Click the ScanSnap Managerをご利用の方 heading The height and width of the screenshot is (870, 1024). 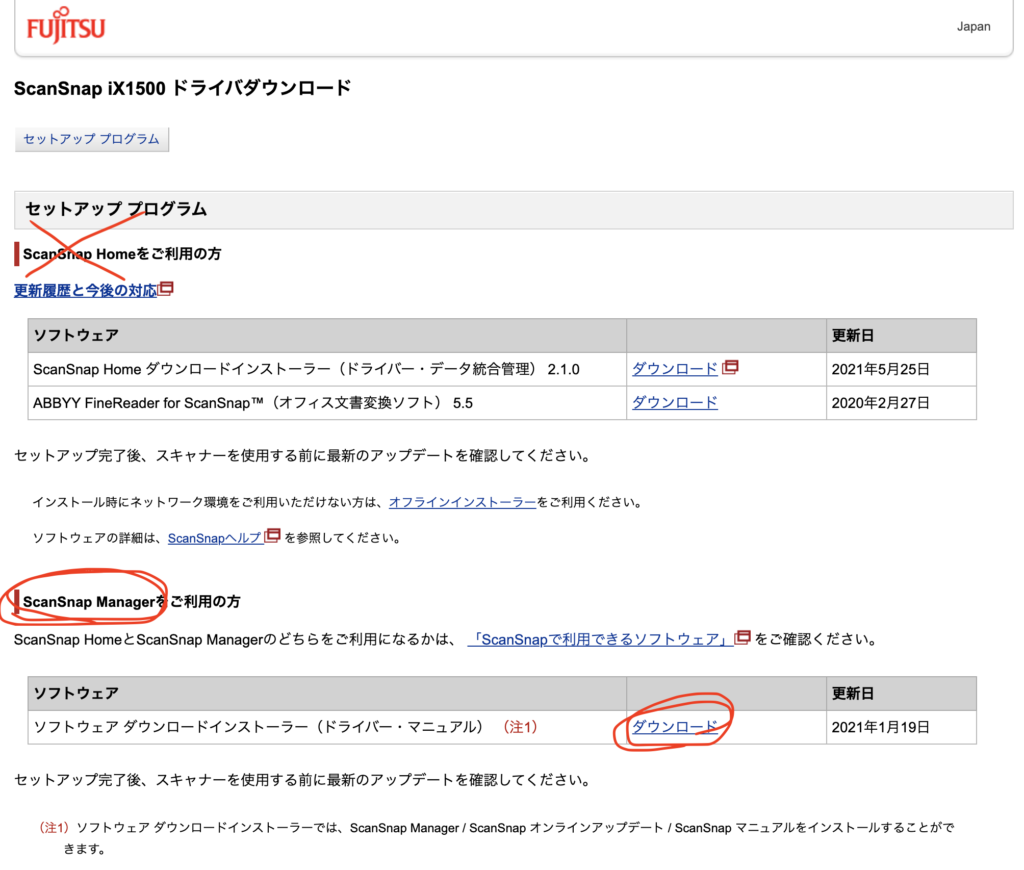coord(131,602)
